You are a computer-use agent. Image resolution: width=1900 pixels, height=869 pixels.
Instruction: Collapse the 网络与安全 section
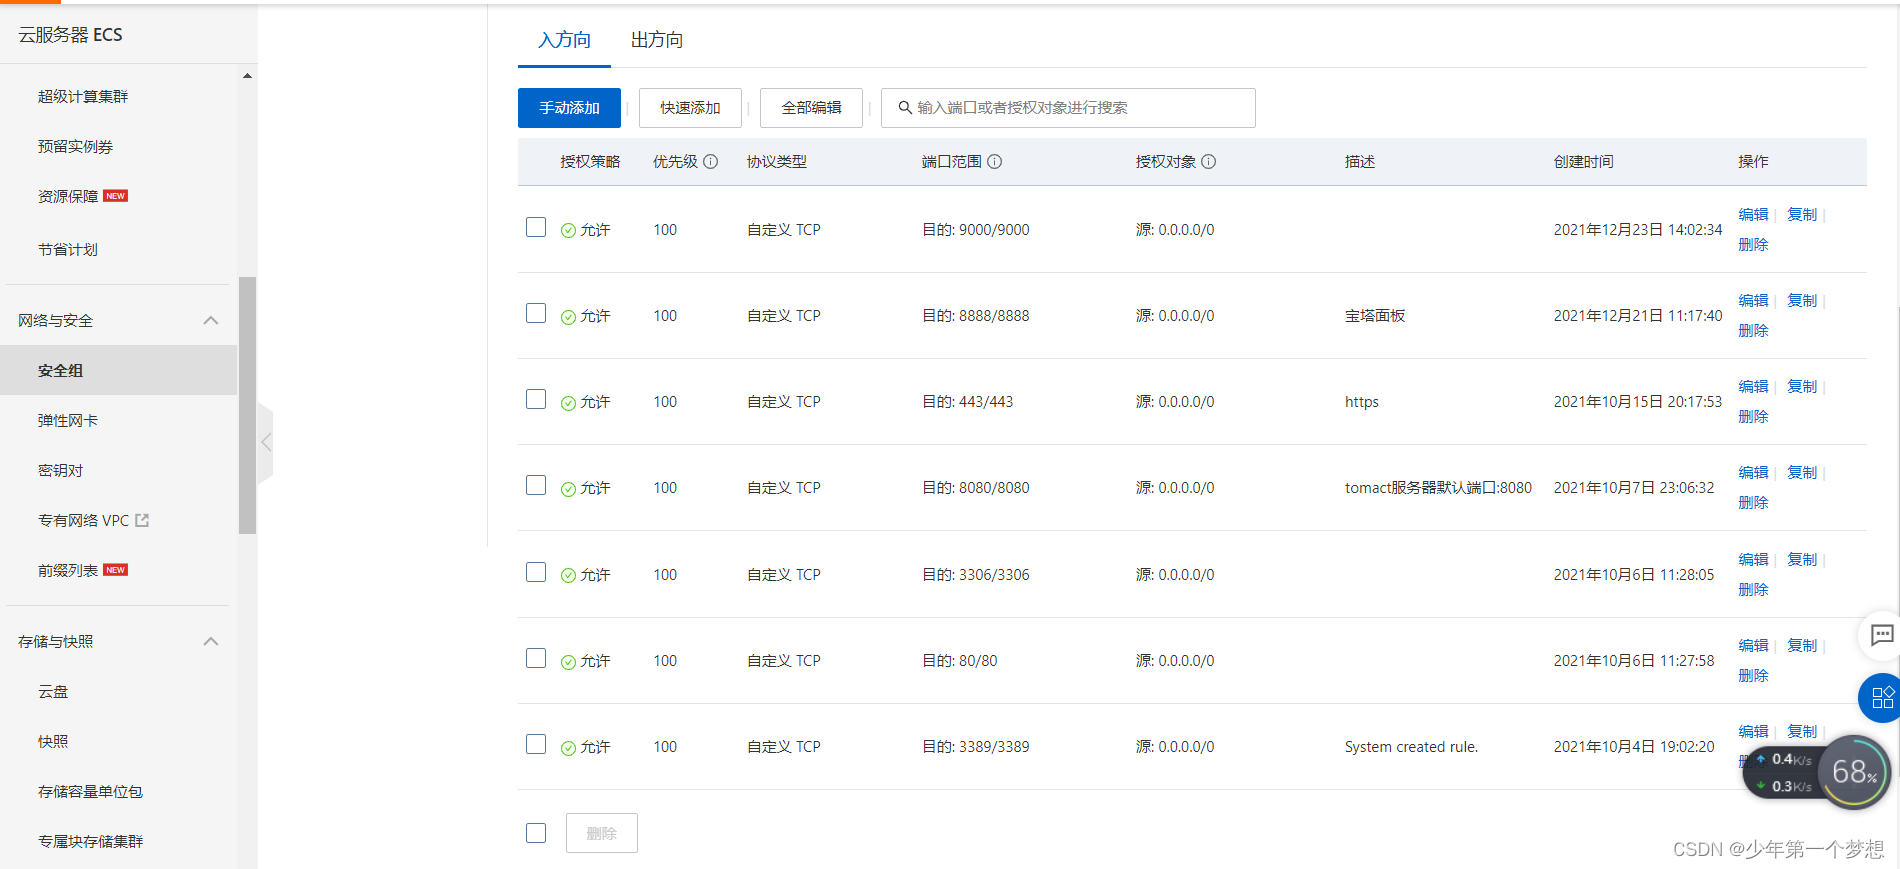tap(211, 320)
